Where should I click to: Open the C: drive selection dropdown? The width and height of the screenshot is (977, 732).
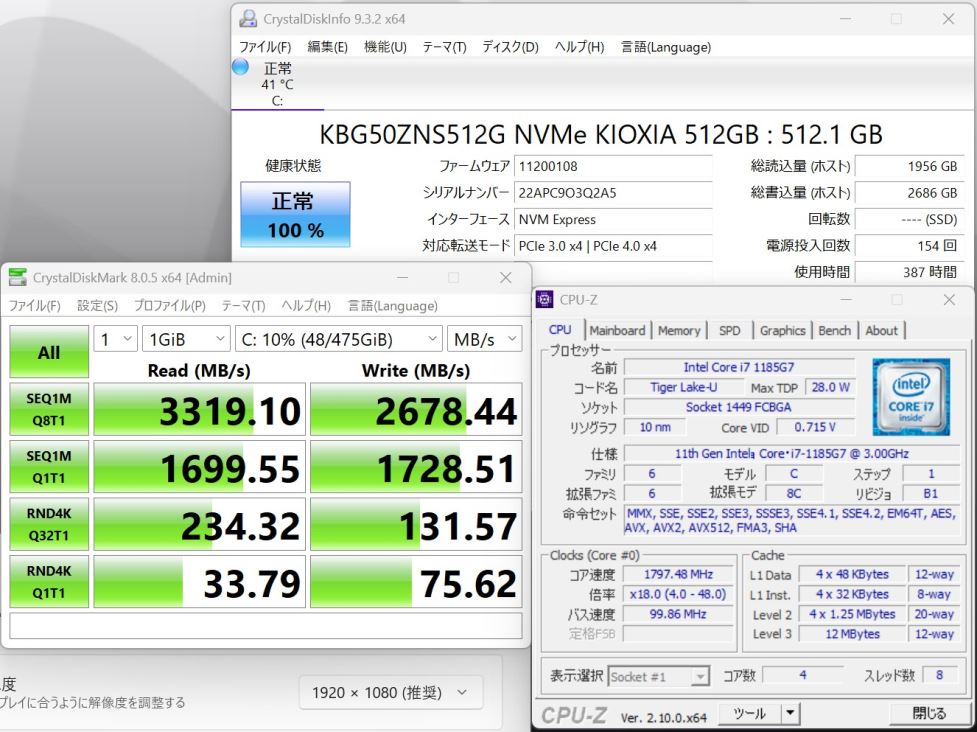(338, 340)
